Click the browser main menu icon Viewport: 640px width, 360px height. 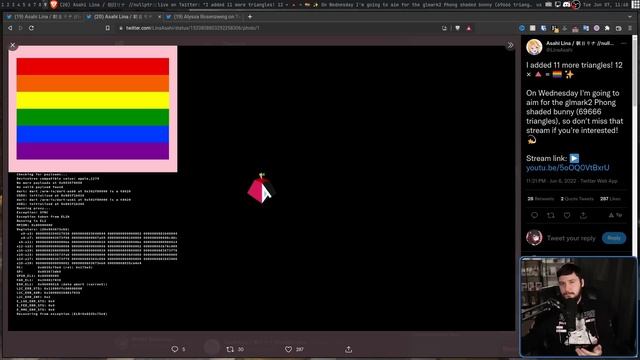[630, 28]
